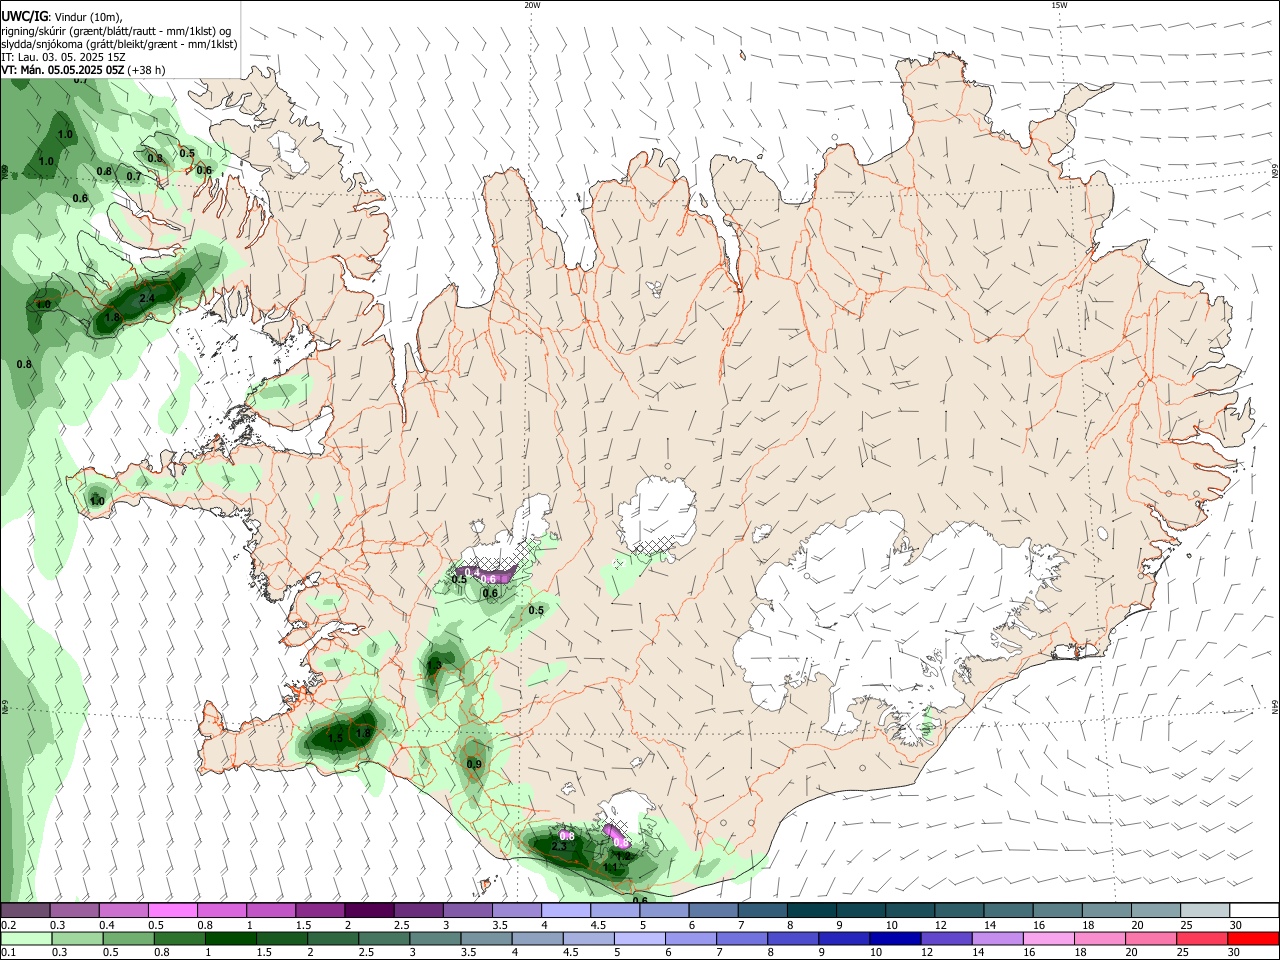The image size is (1280, 960).
Task: Click the '64N' latitude label on the right edge
Action: click(1275, 707)
